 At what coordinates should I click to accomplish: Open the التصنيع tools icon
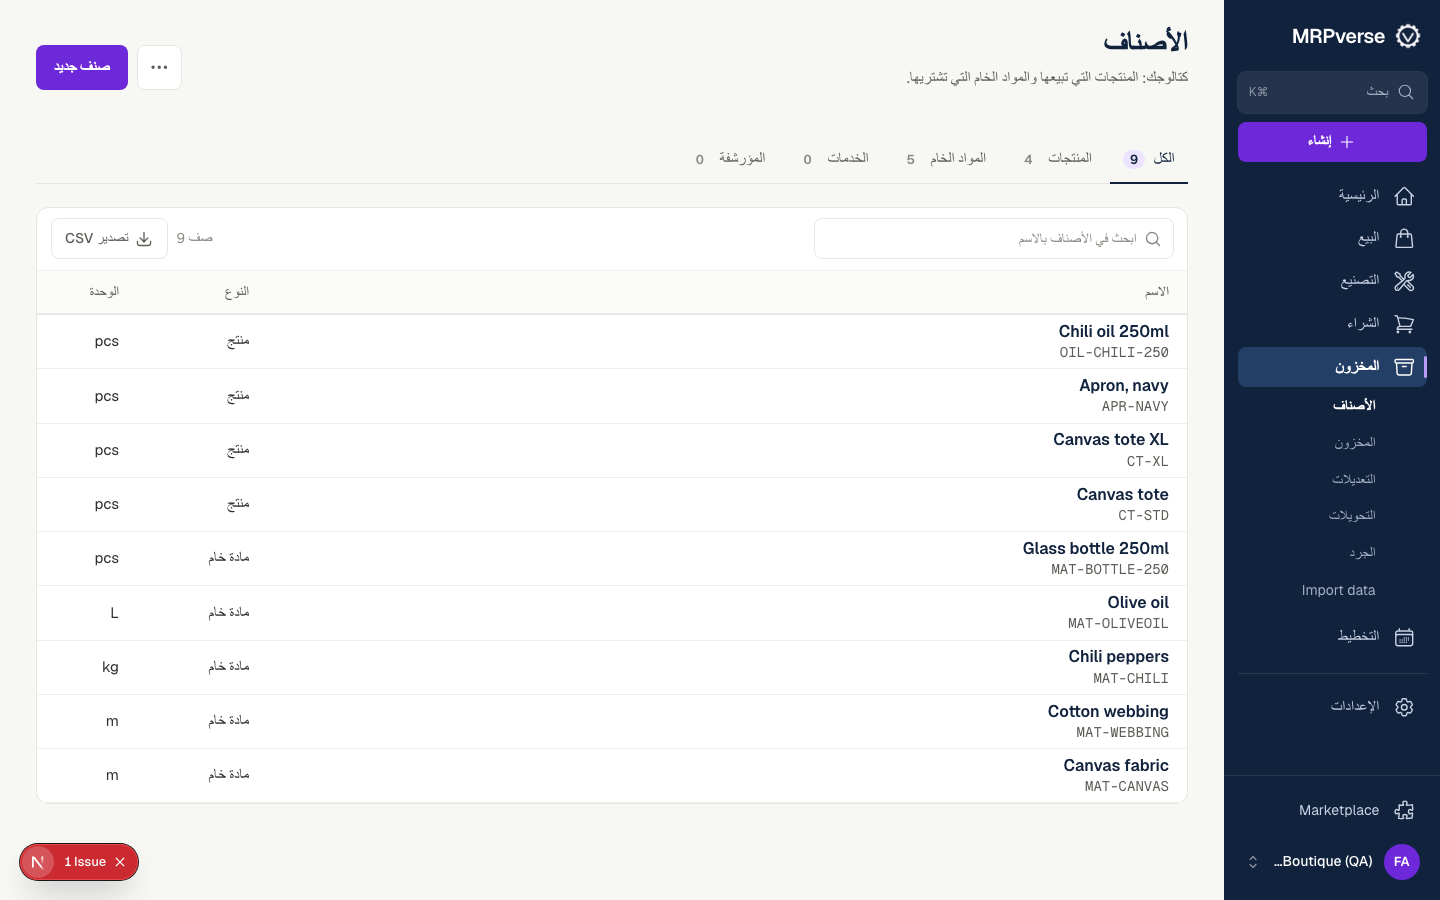point(1404,281)
